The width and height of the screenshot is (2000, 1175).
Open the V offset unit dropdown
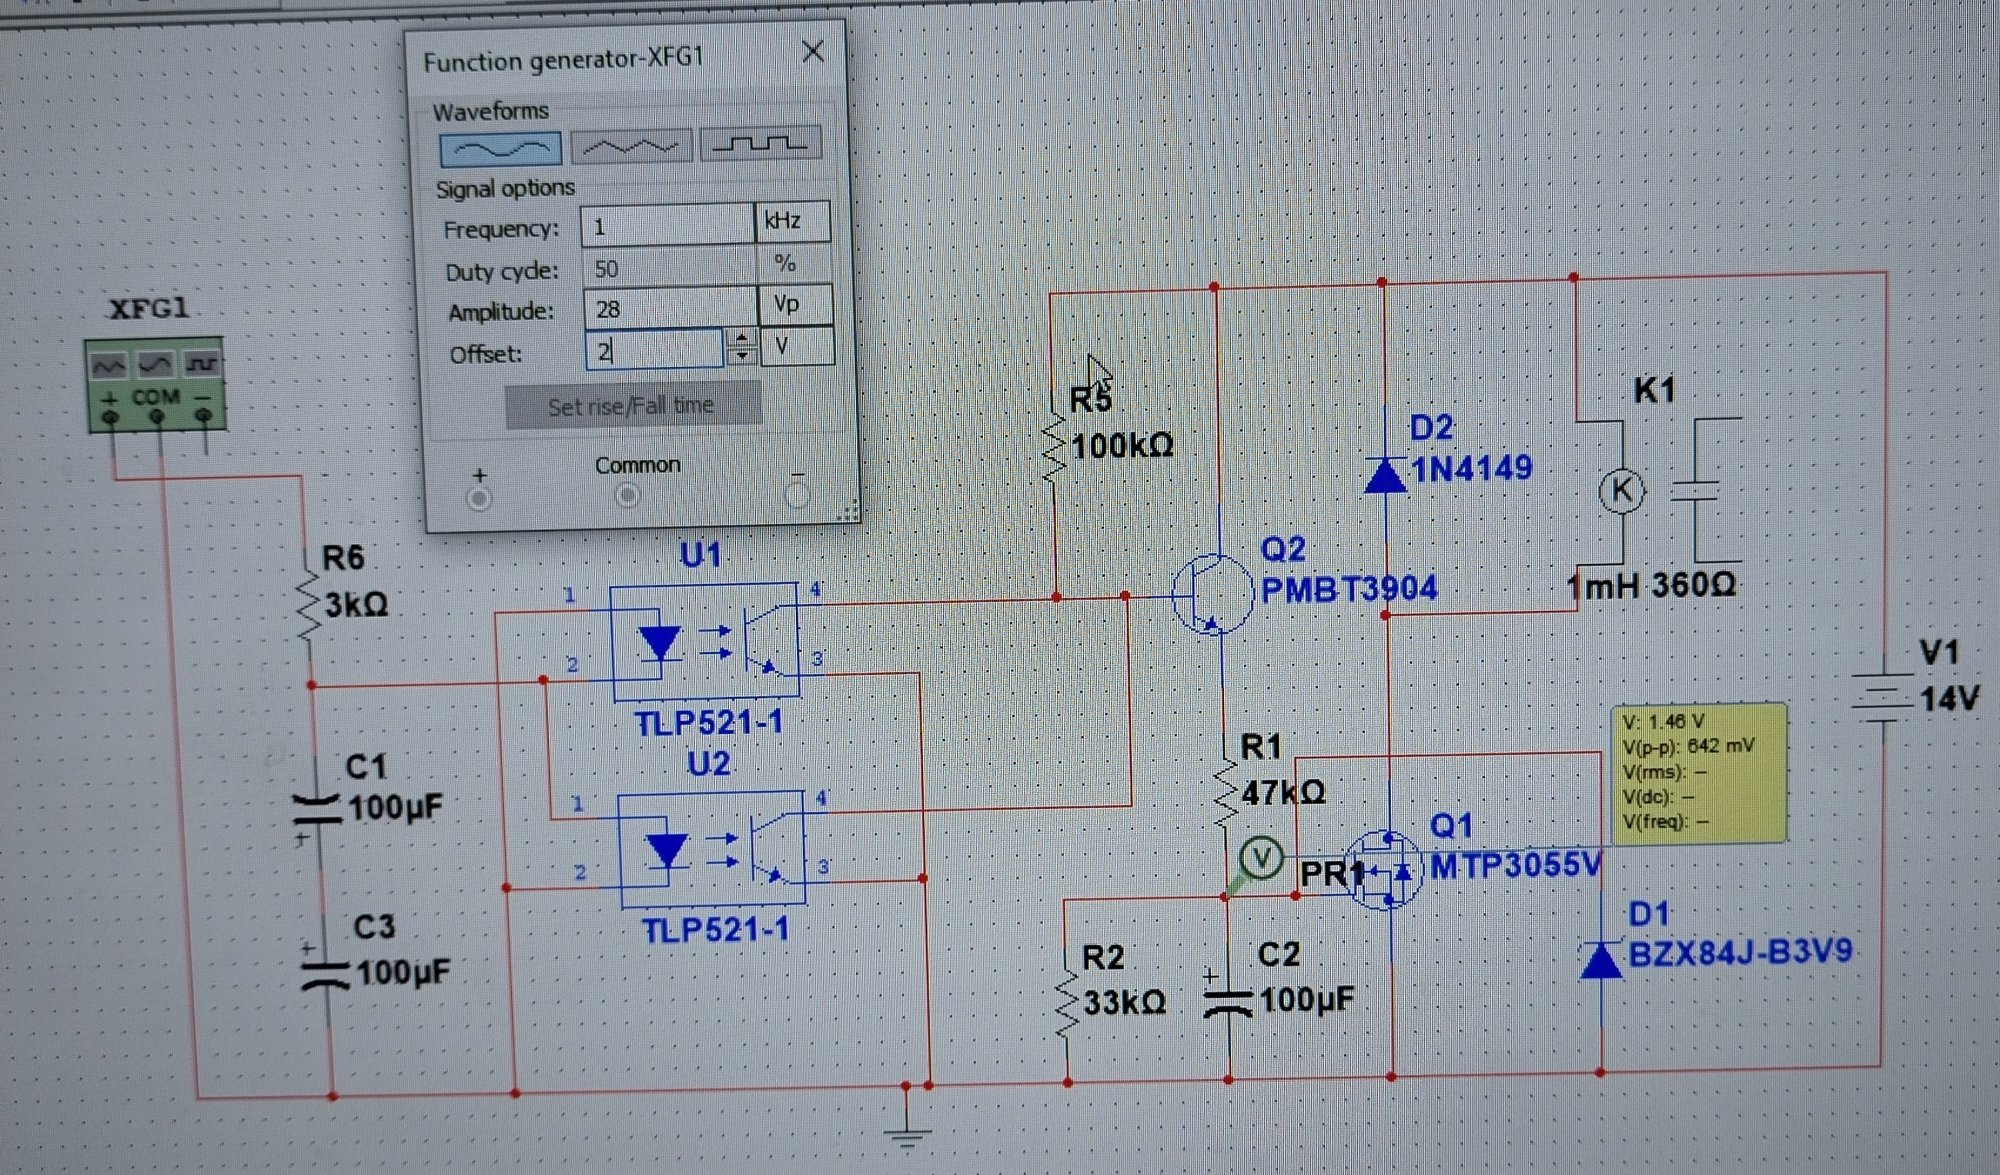(x=796, y=347)
